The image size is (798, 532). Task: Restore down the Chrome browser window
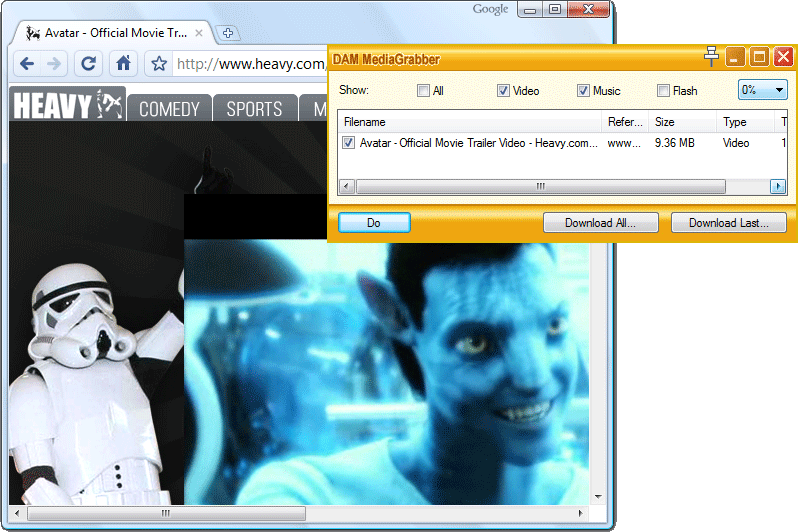pos(555,10)
